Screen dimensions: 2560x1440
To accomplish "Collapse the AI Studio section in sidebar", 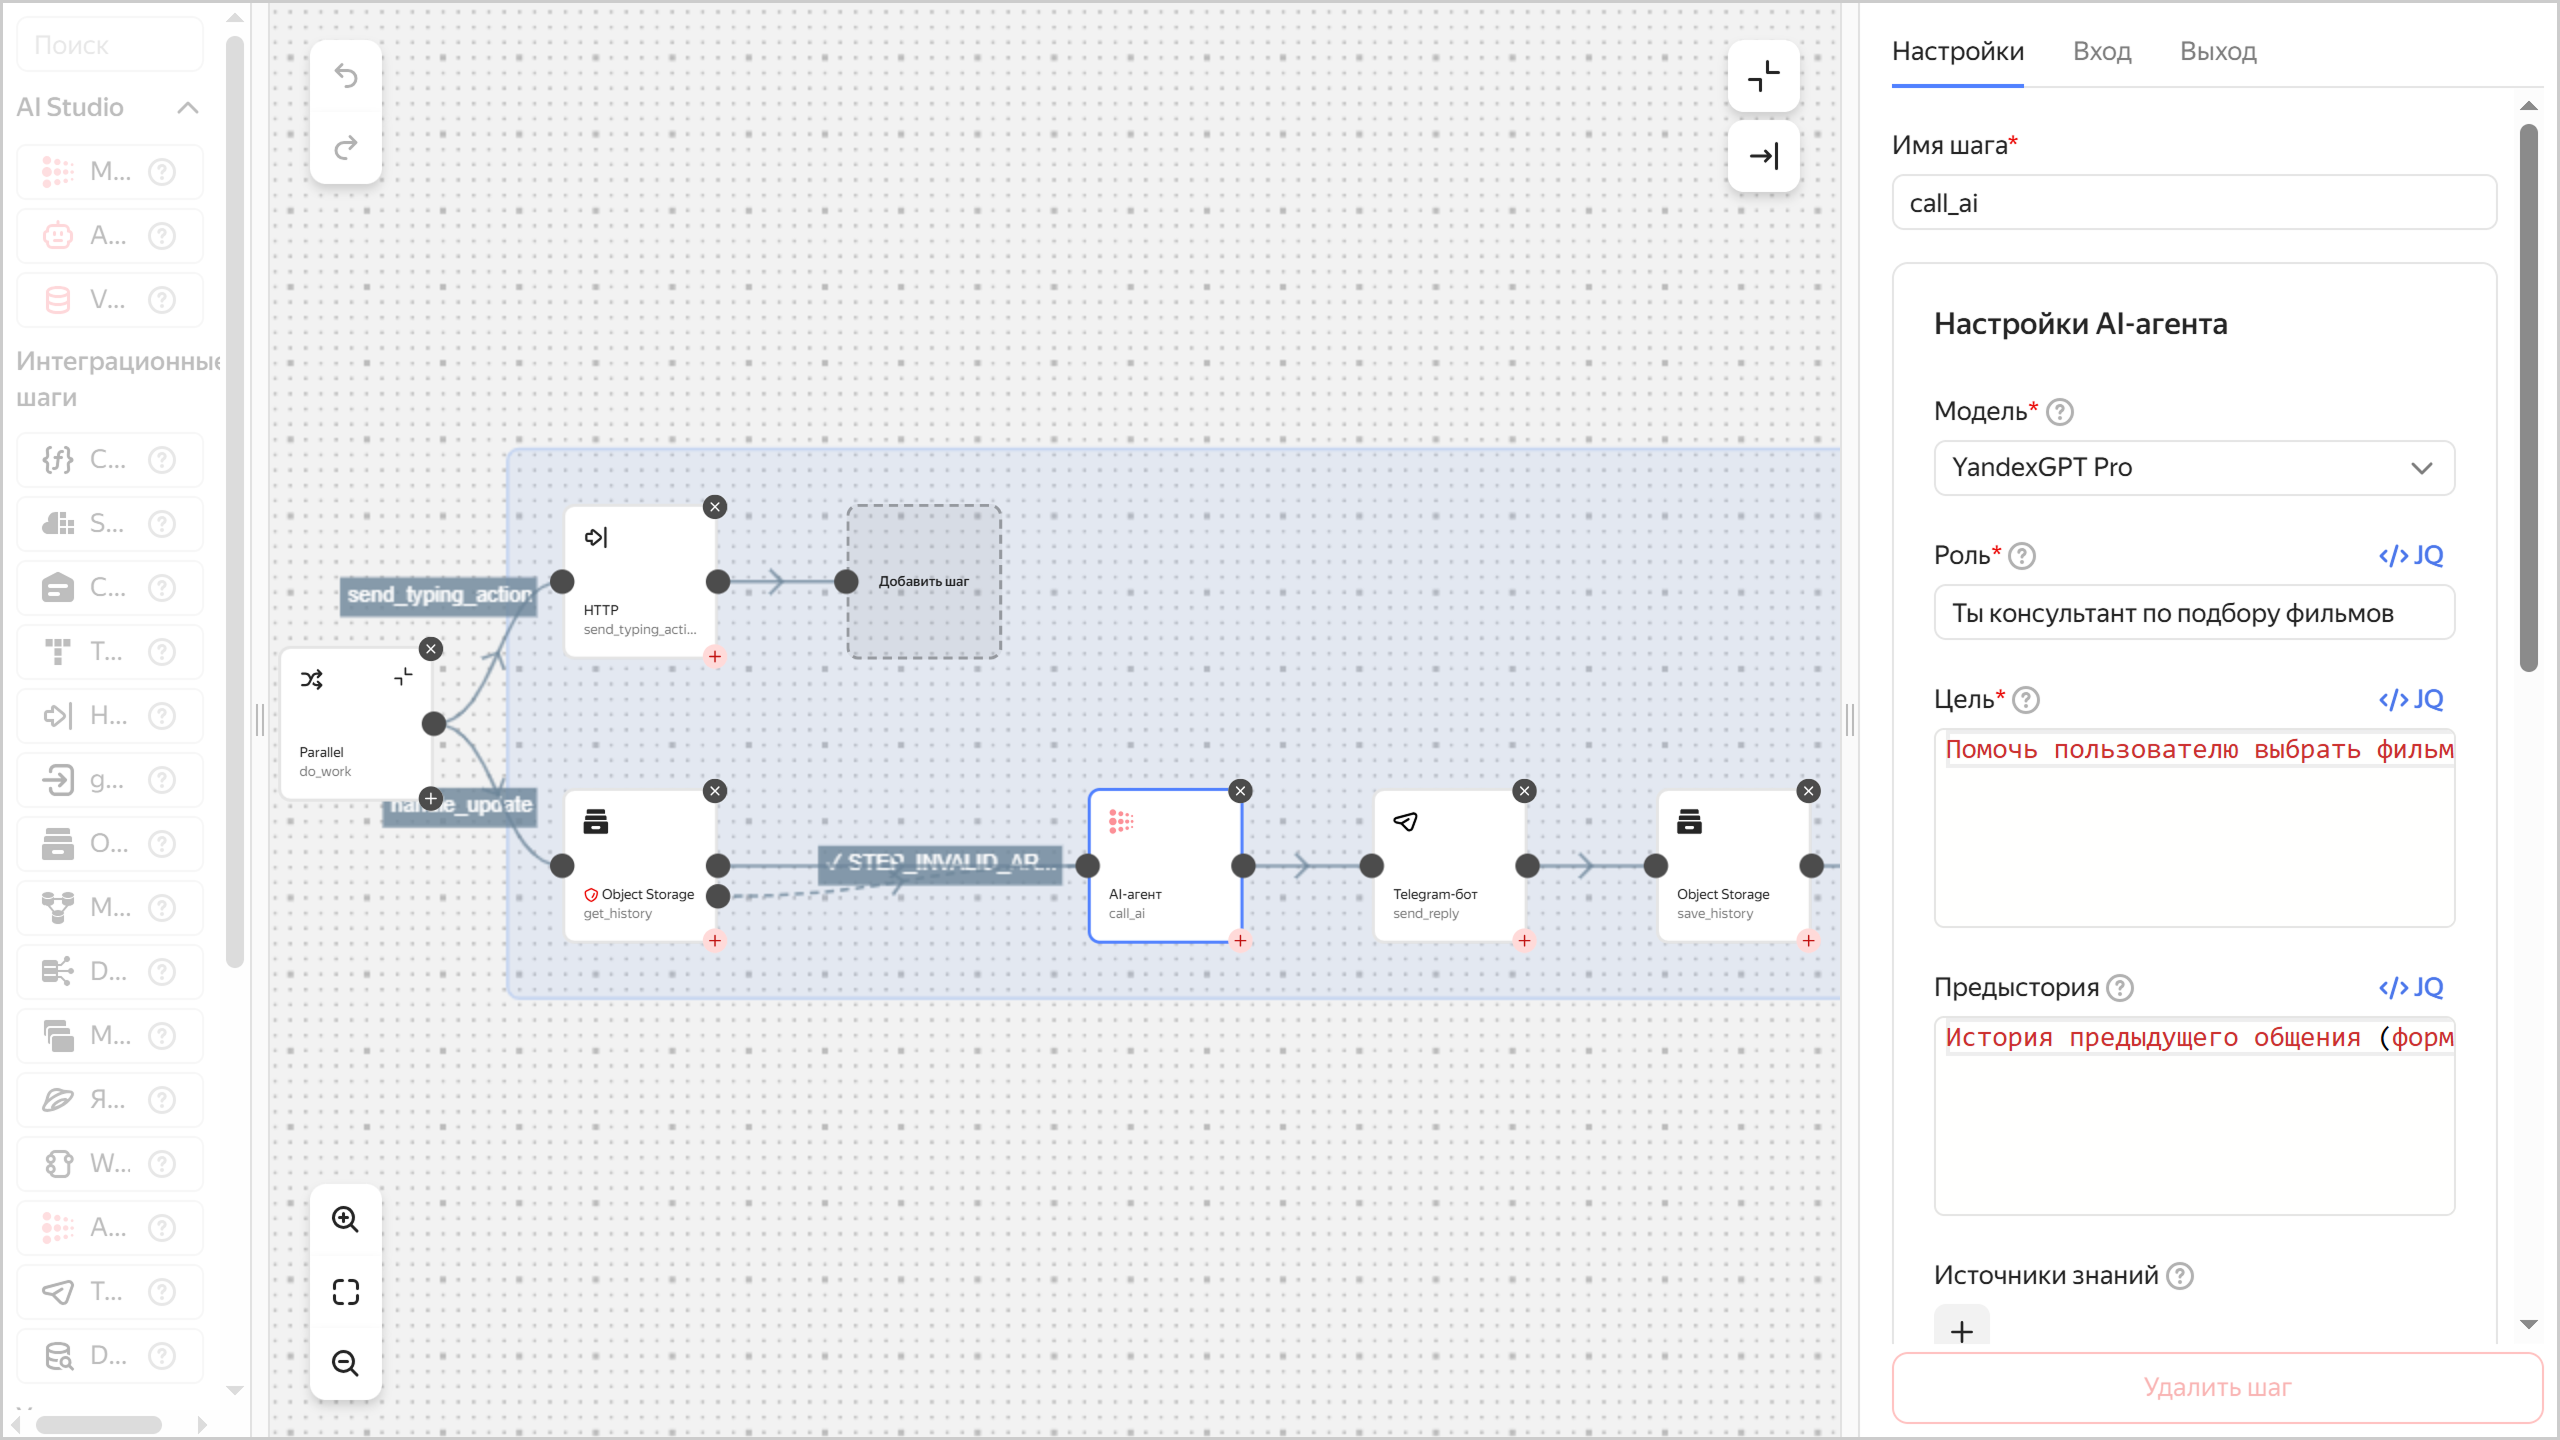I will (186, 107).
